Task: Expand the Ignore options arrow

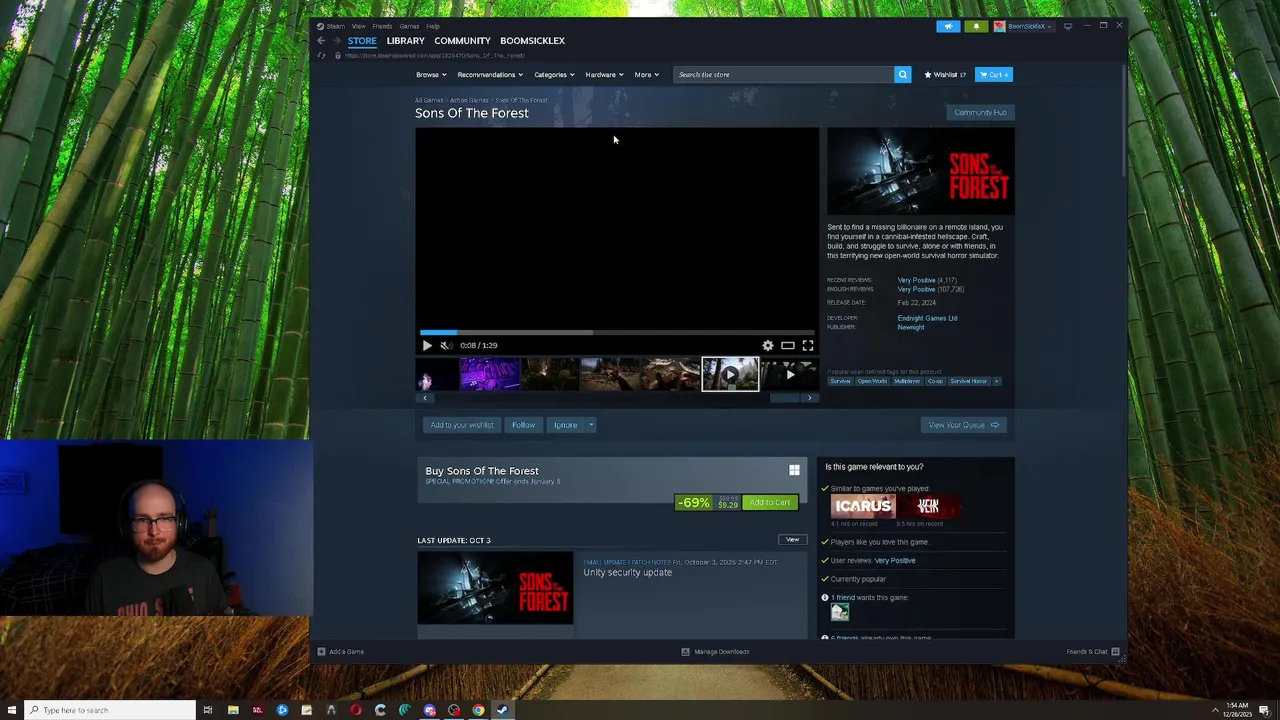Action: point(591,425)
